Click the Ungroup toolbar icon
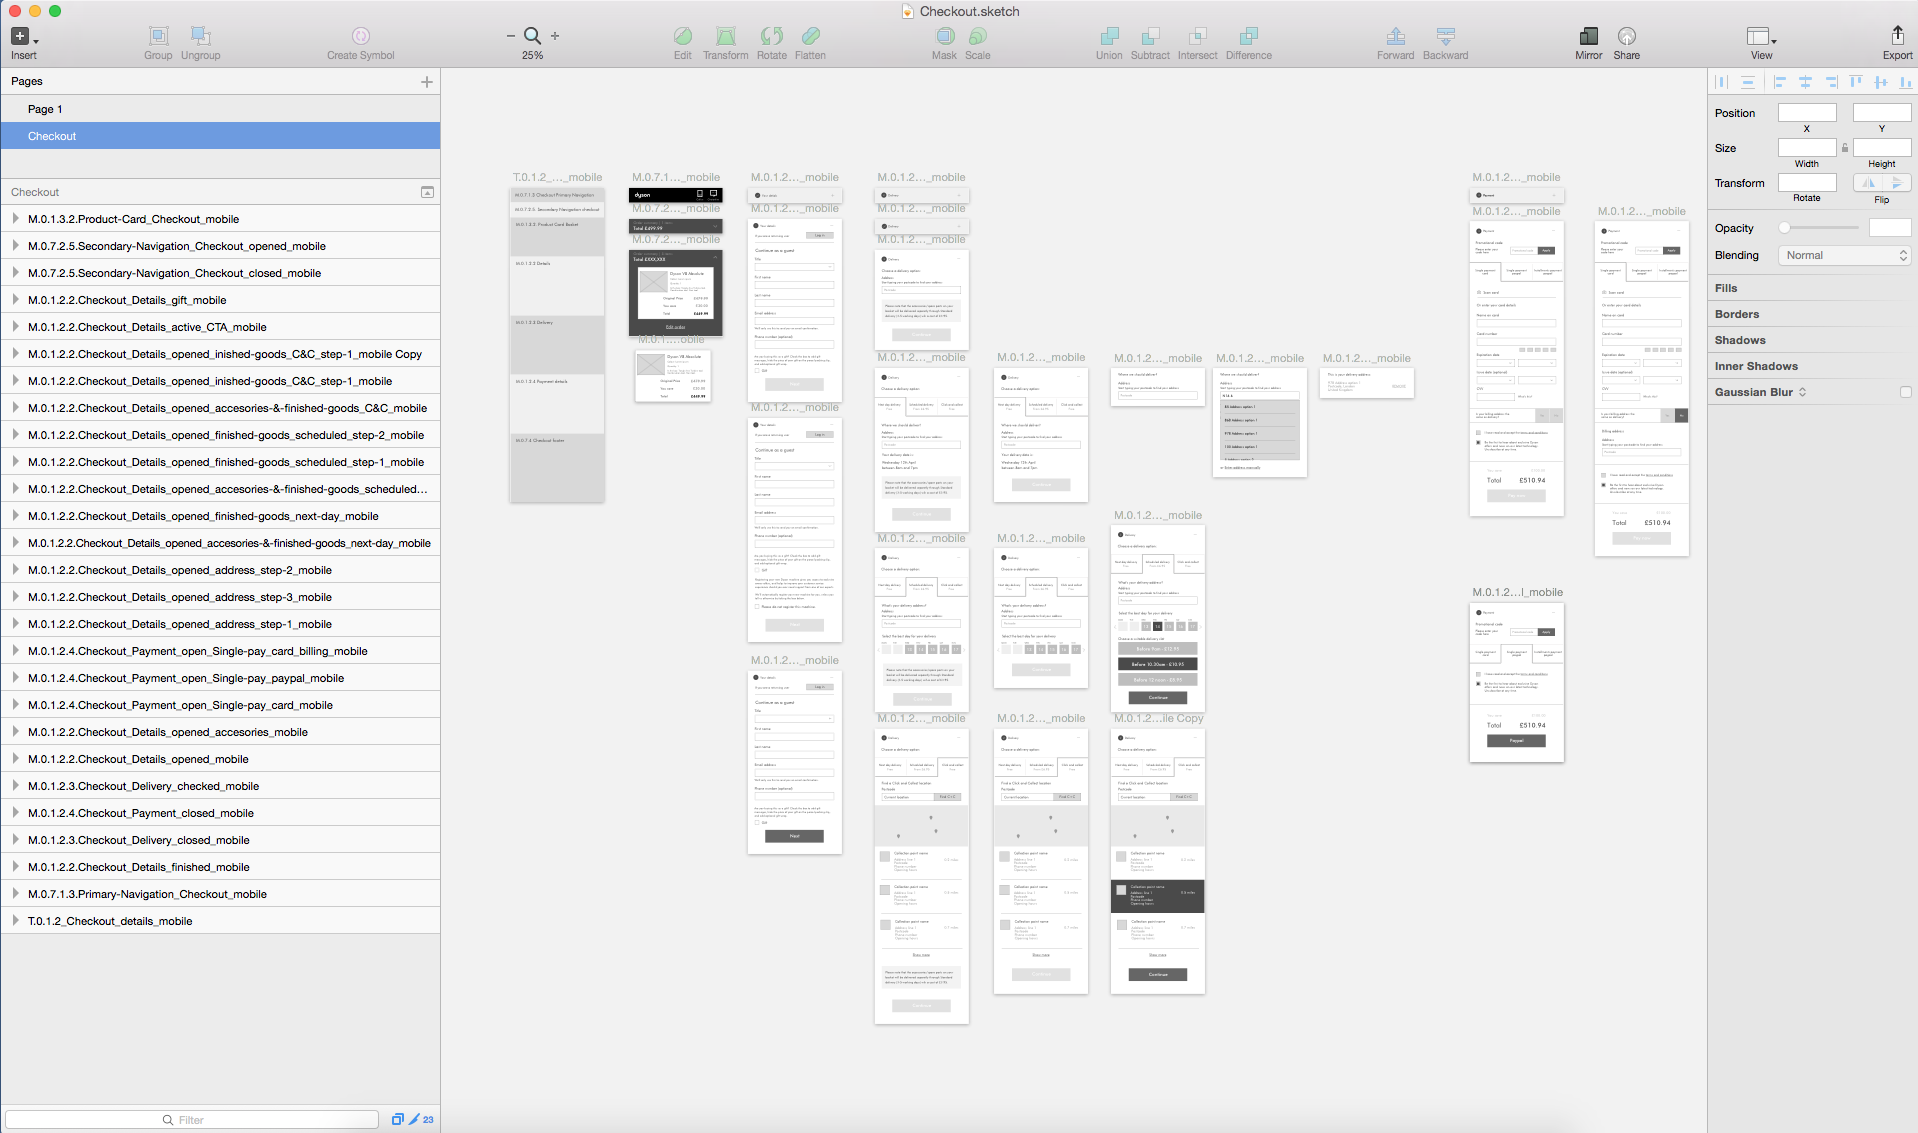 200,36
